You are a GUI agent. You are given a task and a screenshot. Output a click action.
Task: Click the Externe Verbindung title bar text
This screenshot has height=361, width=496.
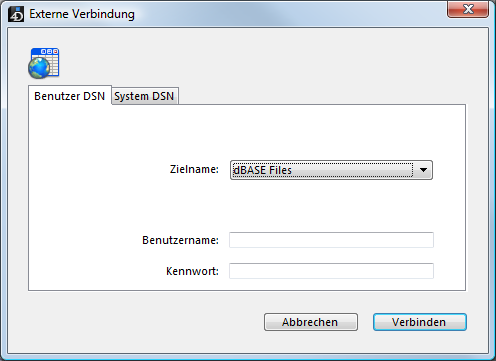[82, 14]
